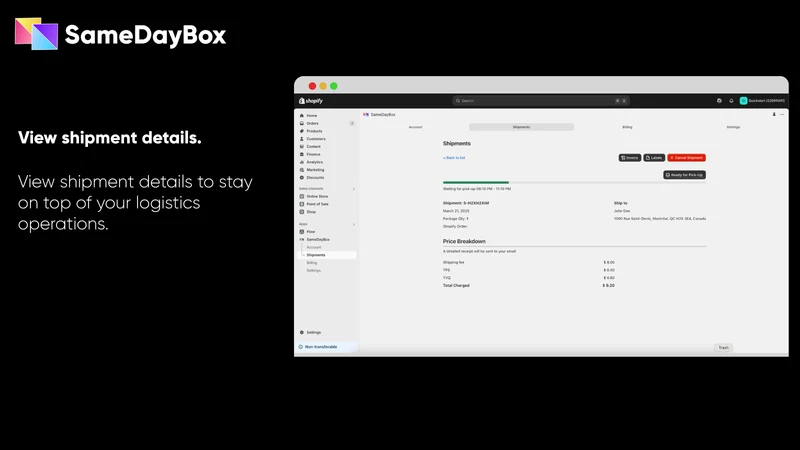
Task: Select Shipments under SameDayBox in the sidebar
Action: (x=328, y=255)
